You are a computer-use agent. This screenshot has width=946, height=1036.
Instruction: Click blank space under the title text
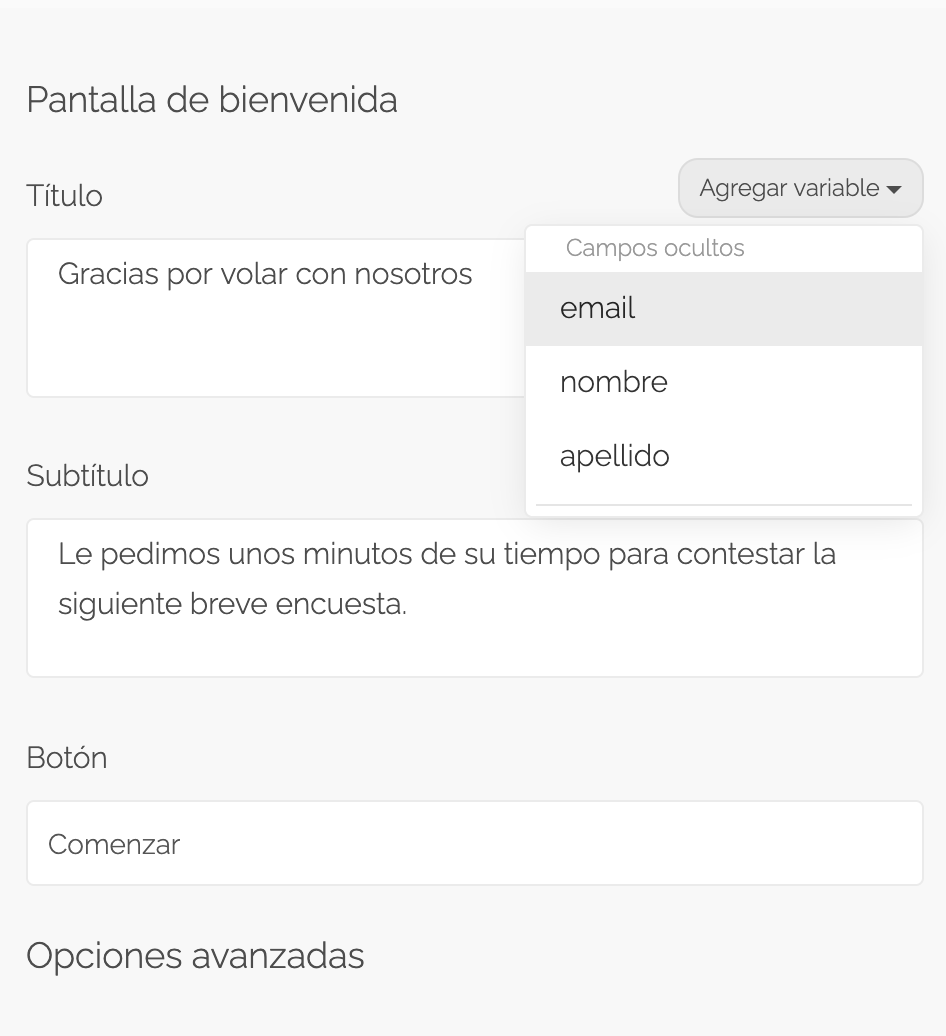(276, 350)
